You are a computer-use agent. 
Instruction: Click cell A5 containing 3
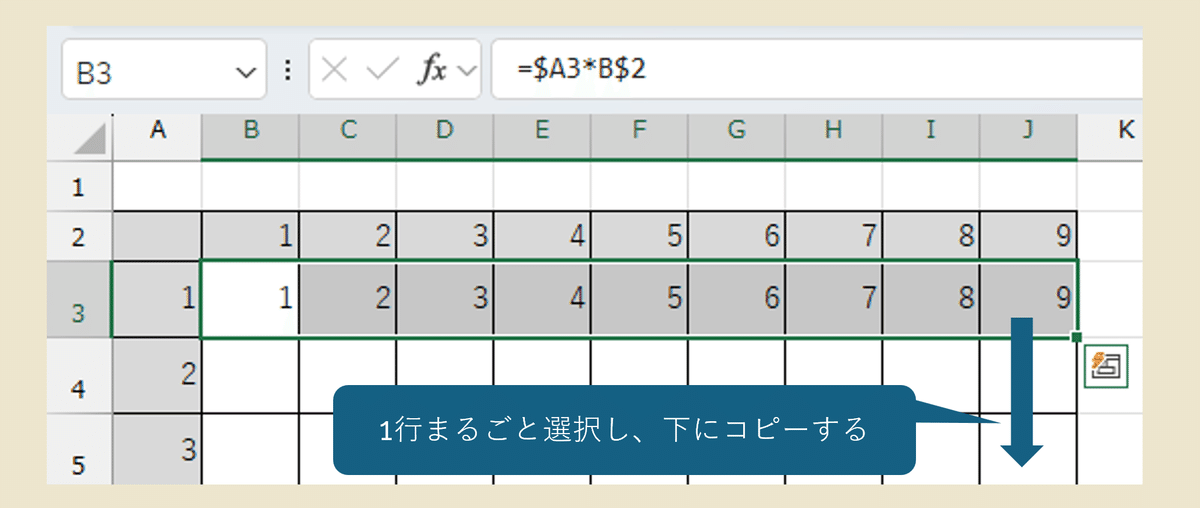[x=157, y=449]
